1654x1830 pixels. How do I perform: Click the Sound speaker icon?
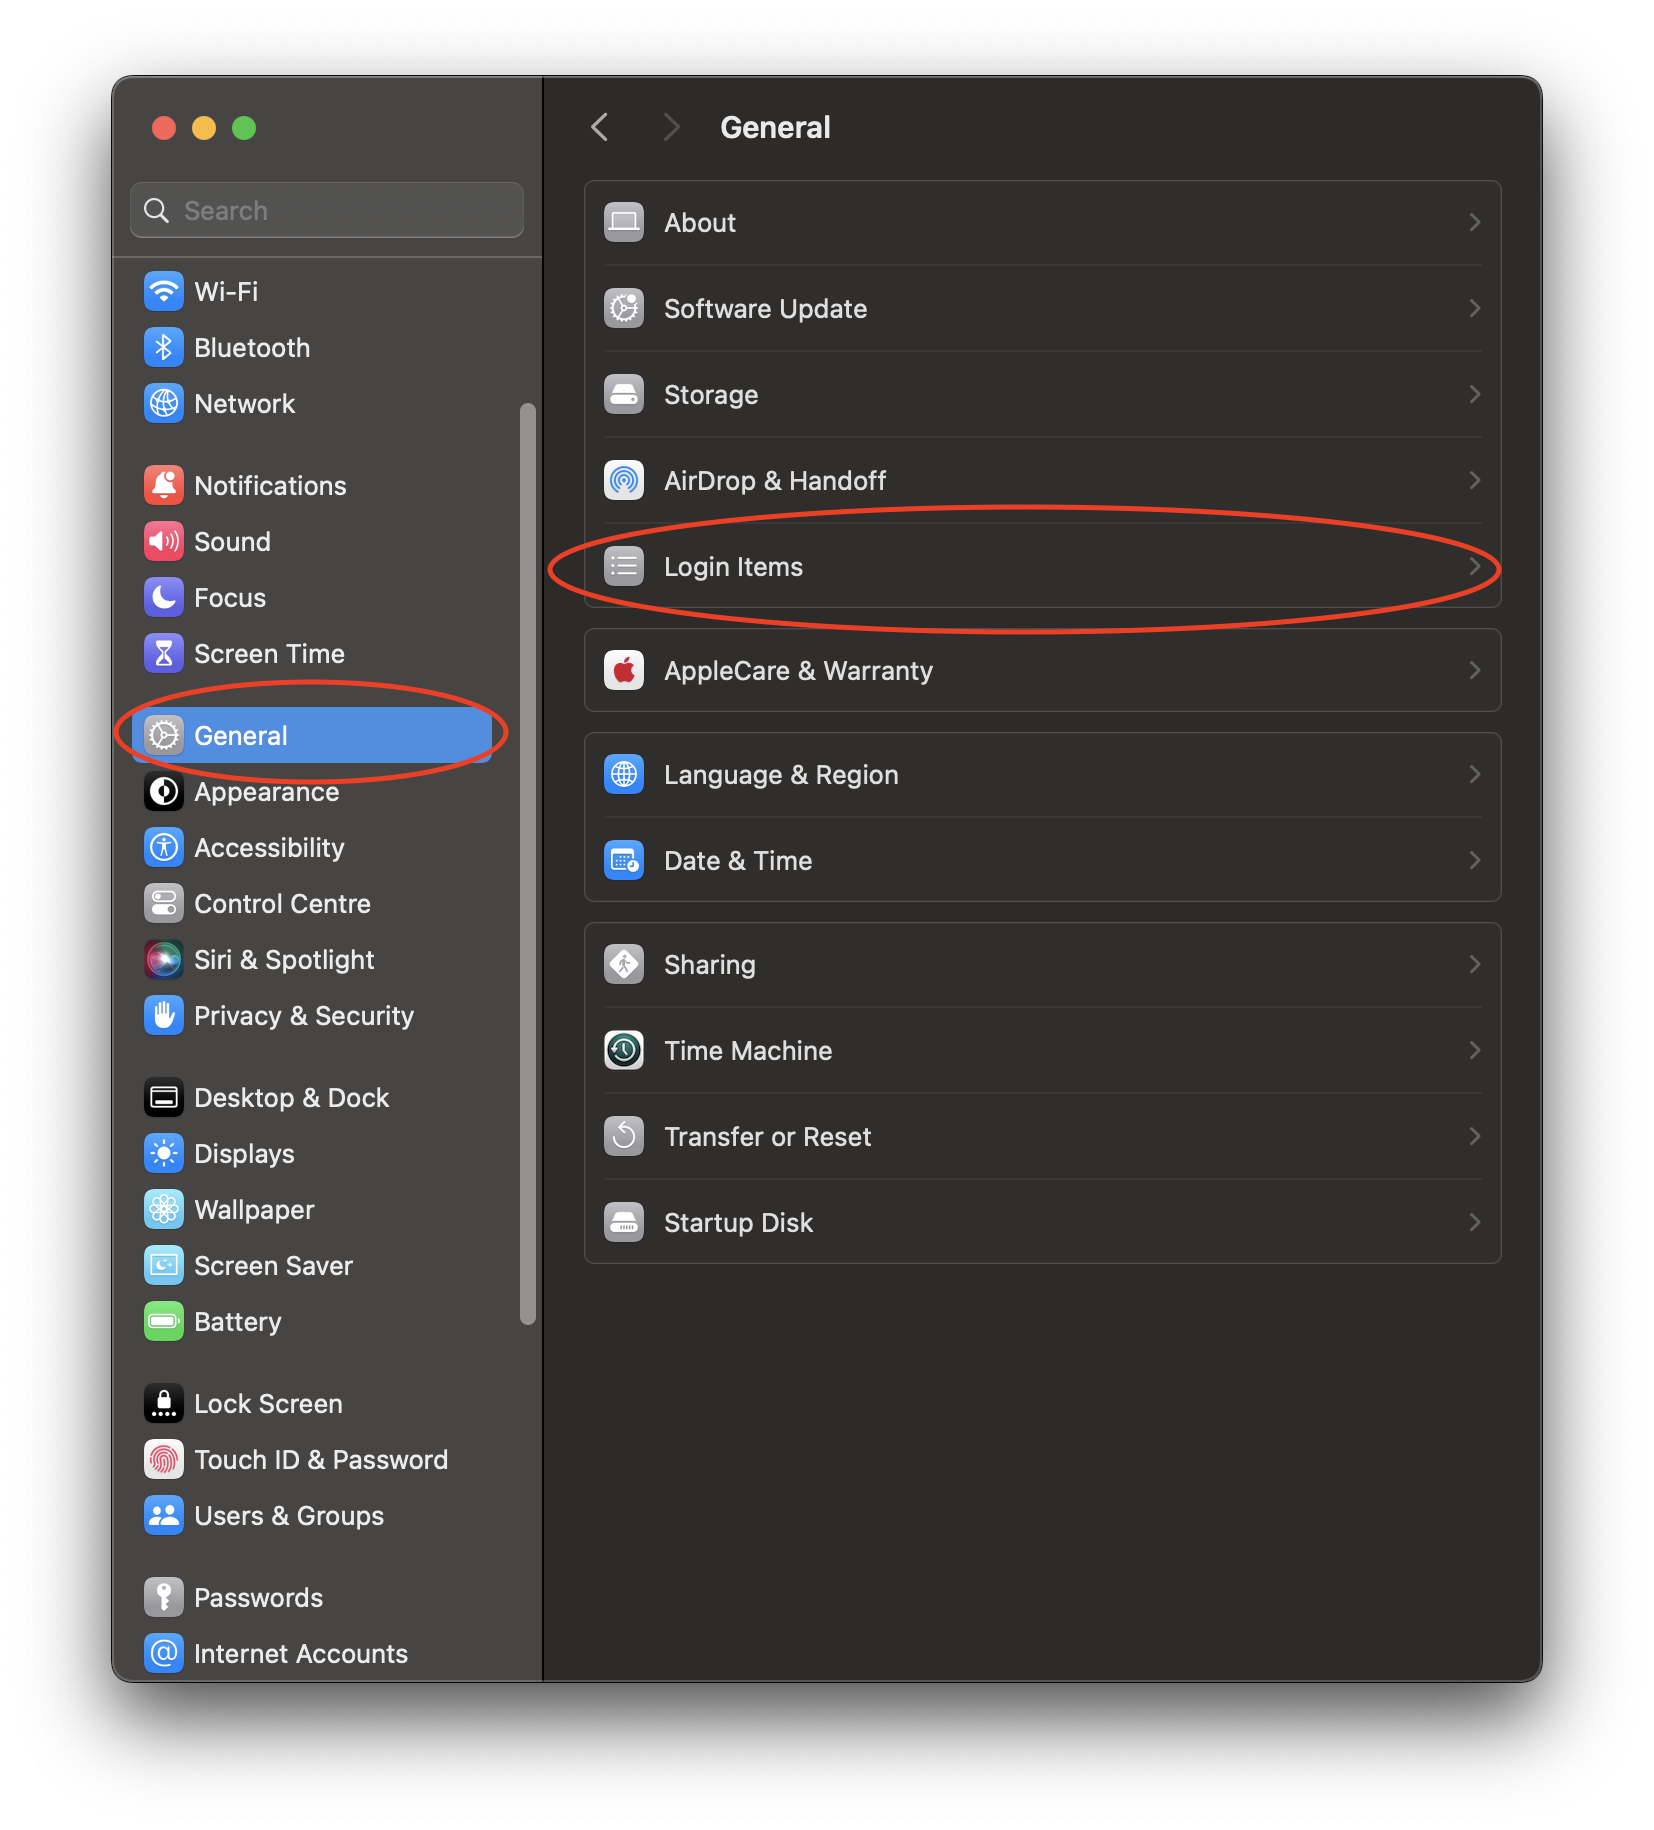click(164, 541)
